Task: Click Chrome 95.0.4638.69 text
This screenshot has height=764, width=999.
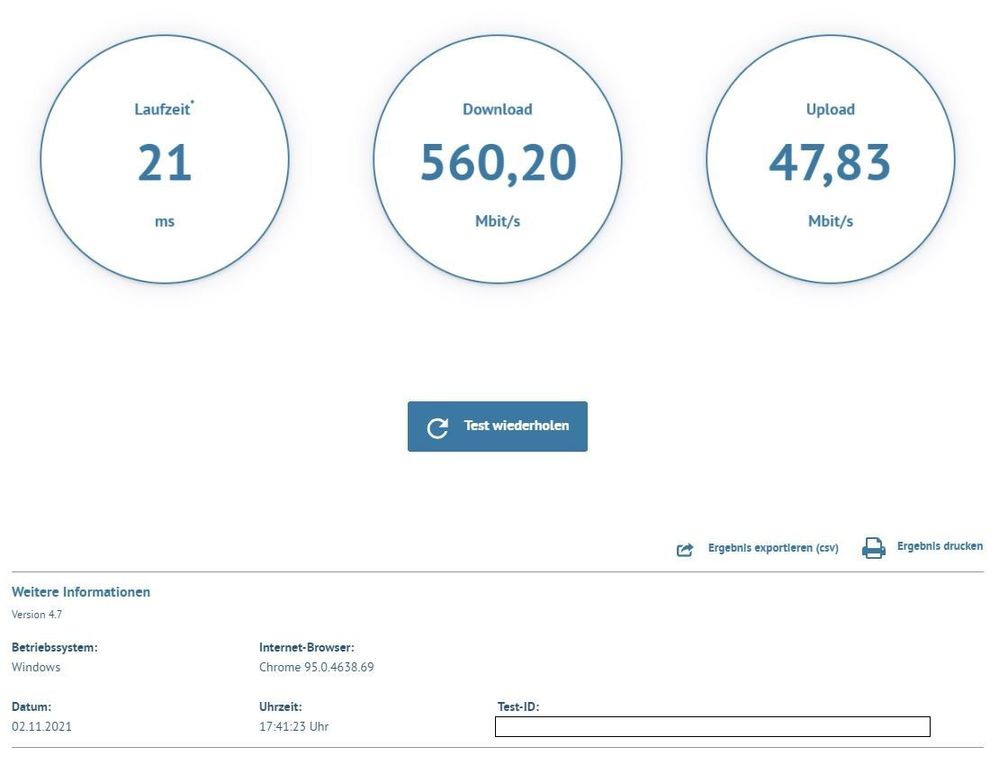Action: (316, 667)
